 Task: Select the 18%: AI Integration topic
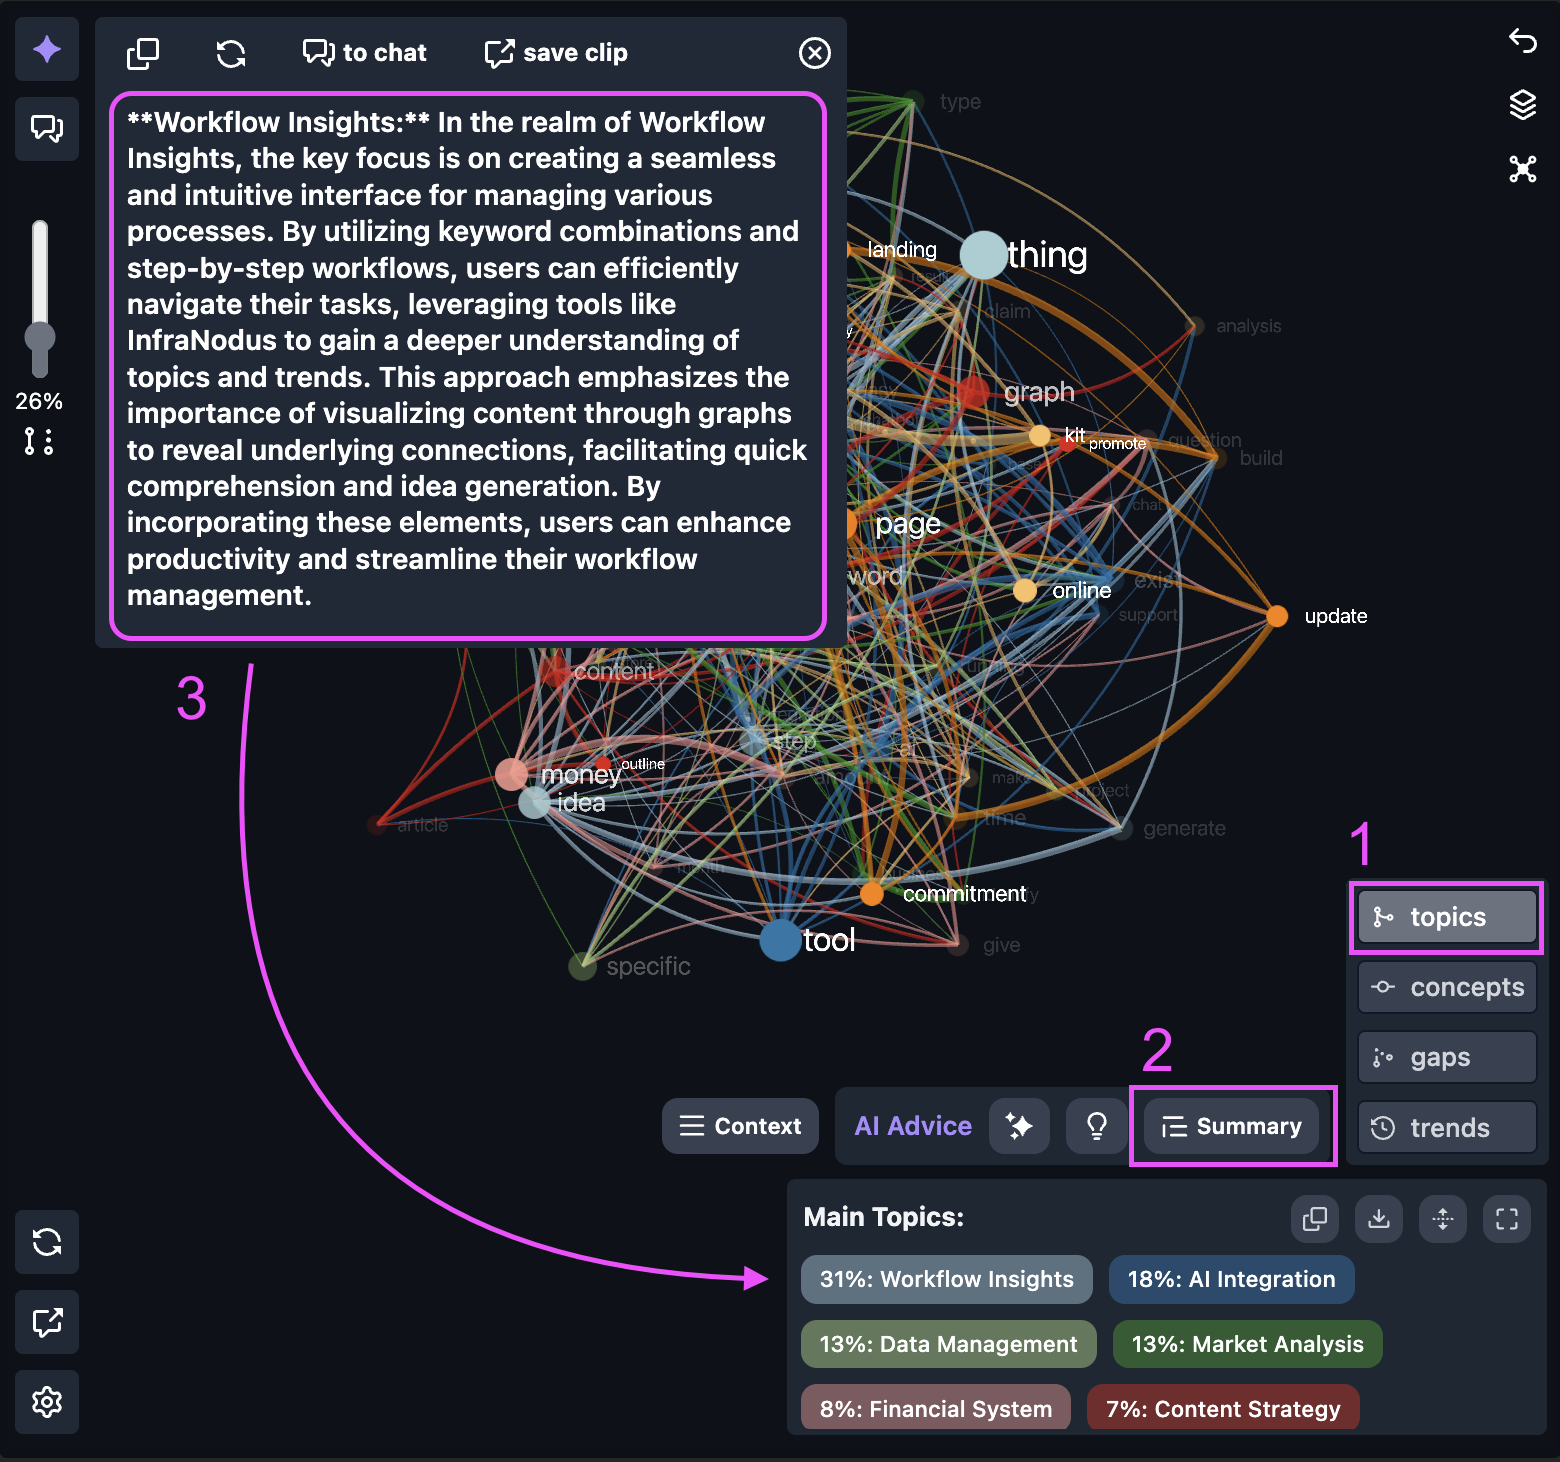point(1232,1279)
